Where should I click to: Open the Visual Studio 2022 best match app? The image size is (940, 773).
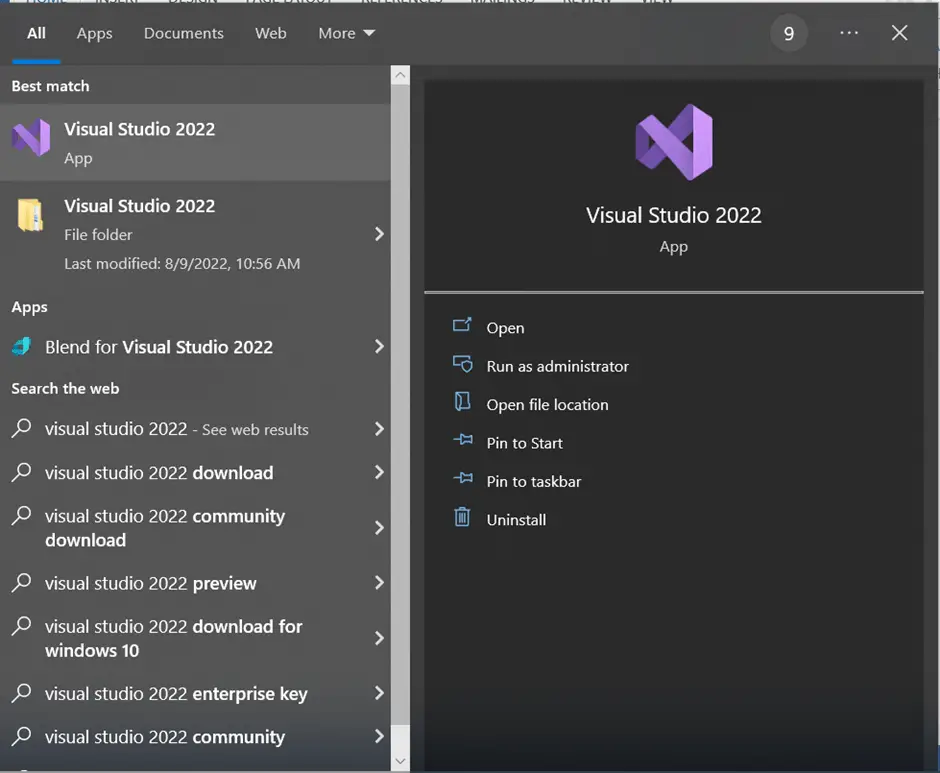pyautogui.click(x=195, y=143)
